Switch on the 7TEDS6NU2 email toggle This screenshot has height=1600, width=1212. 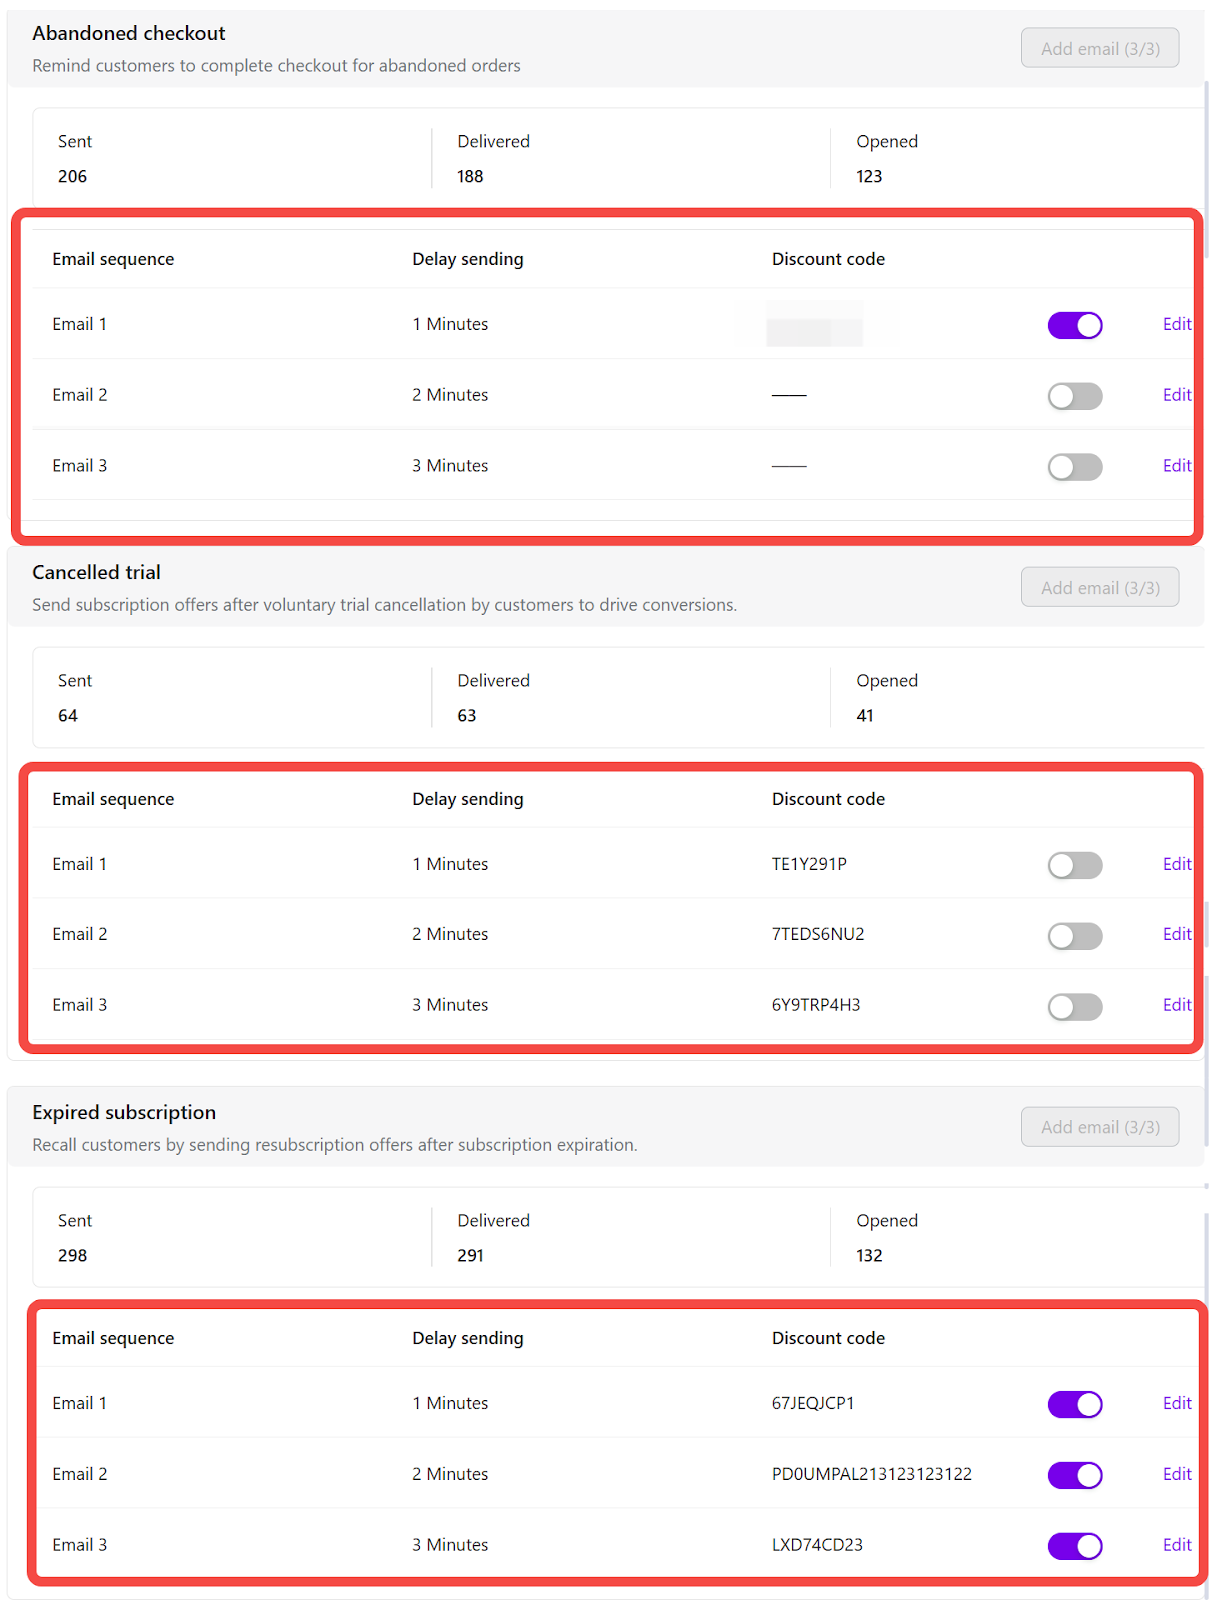click(x=1075, y=936)
